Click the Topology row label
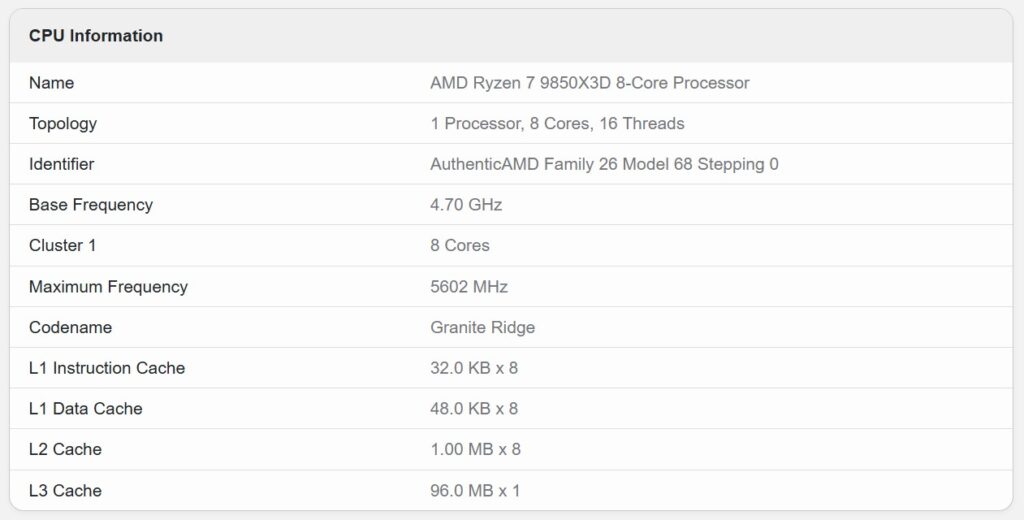Viewport: 1024px width, 520px height. 63,124
